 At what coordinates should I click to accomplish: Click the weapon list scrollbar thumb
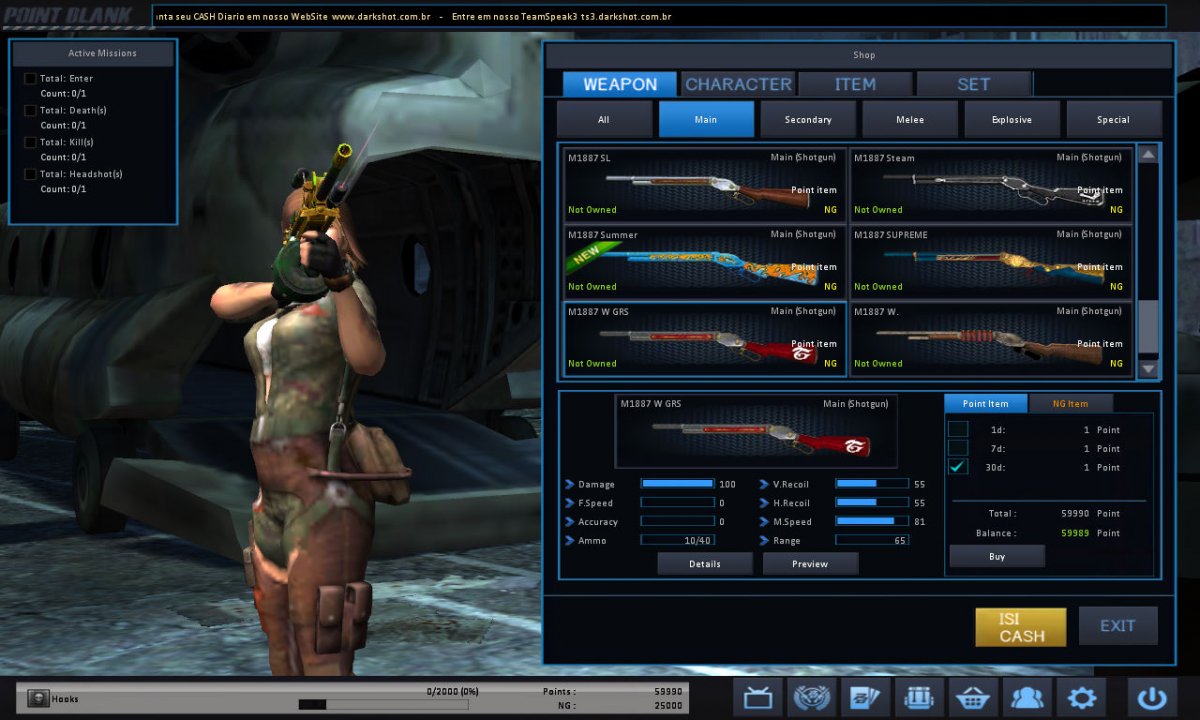[1148, 326]
